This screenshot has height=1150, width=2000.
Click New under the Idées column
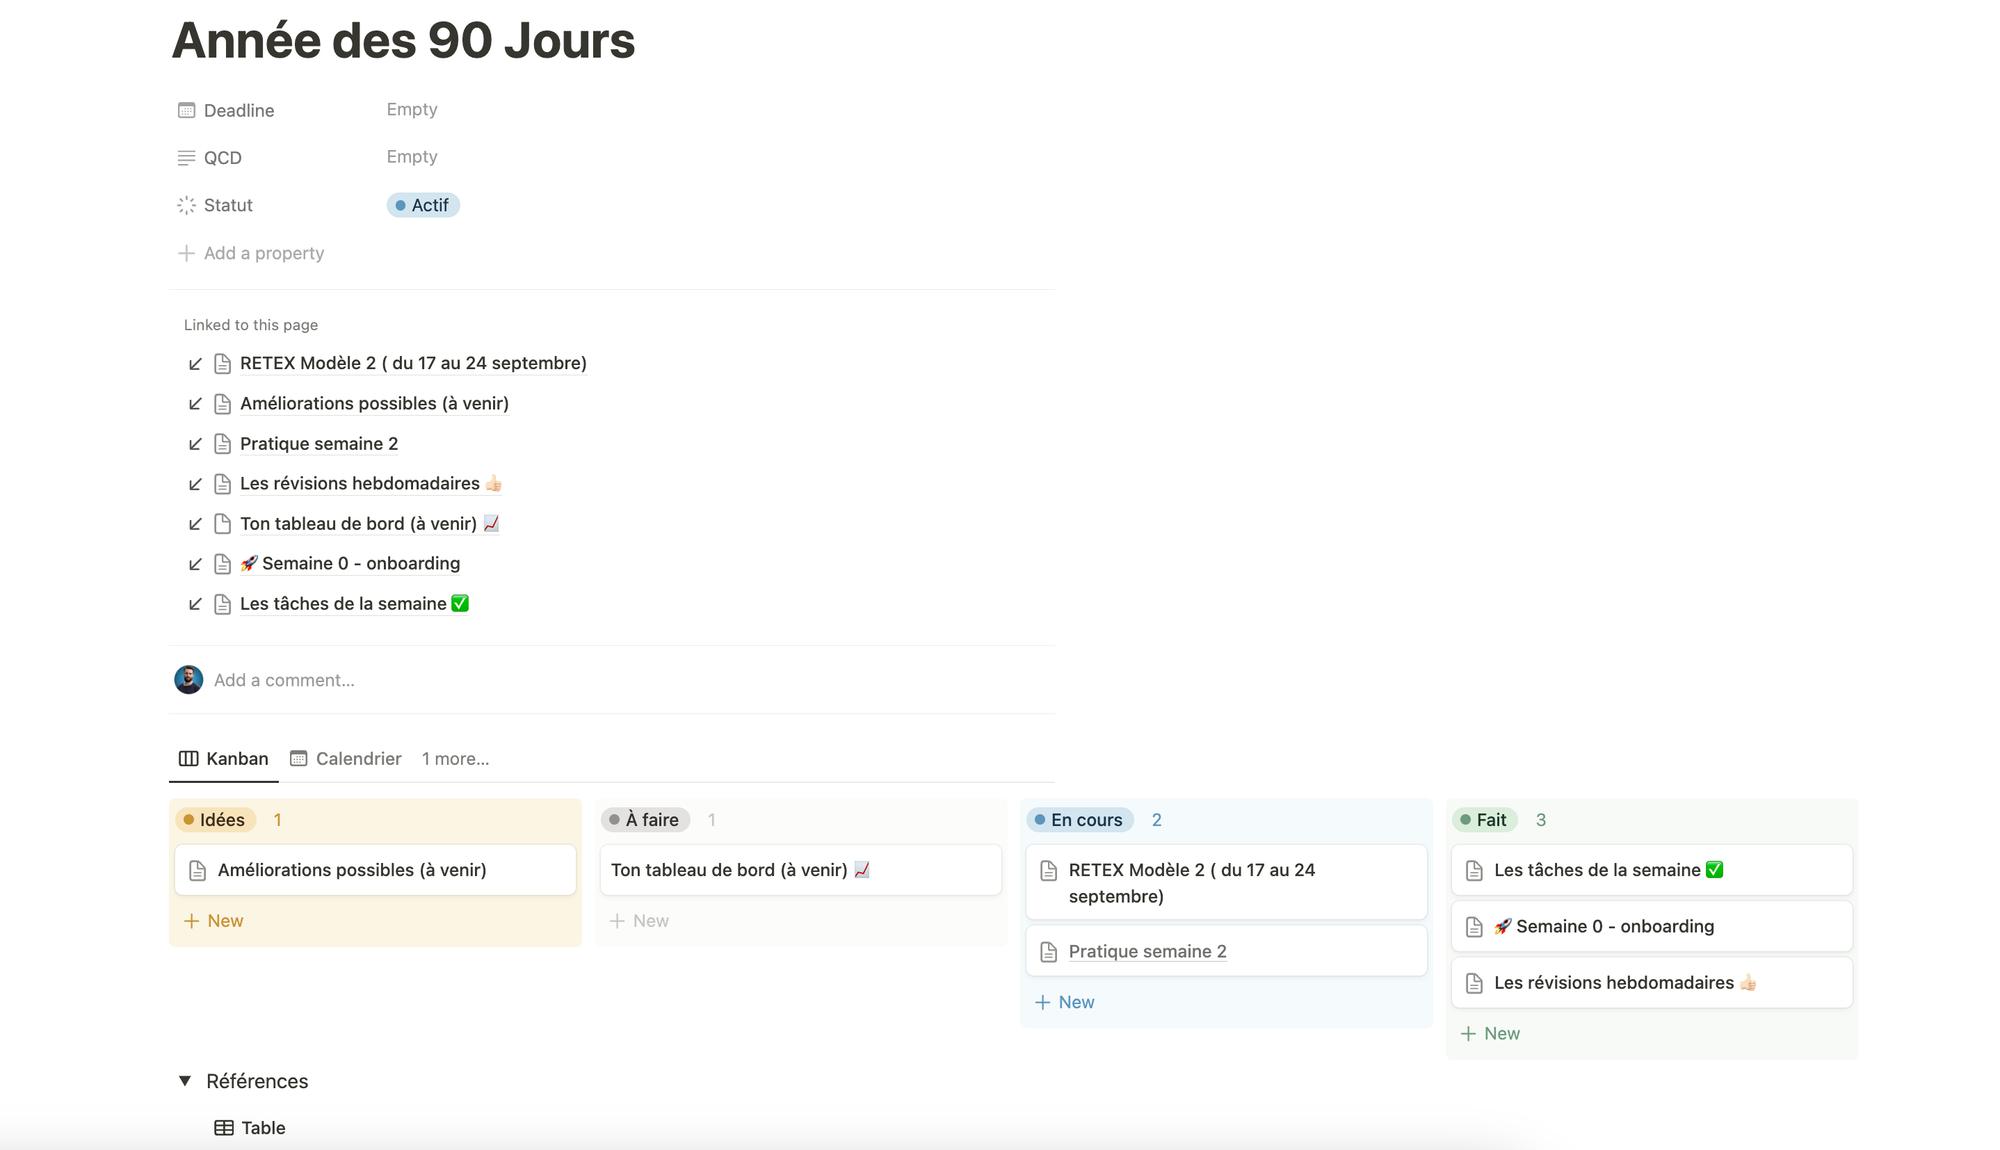(214, 920)
